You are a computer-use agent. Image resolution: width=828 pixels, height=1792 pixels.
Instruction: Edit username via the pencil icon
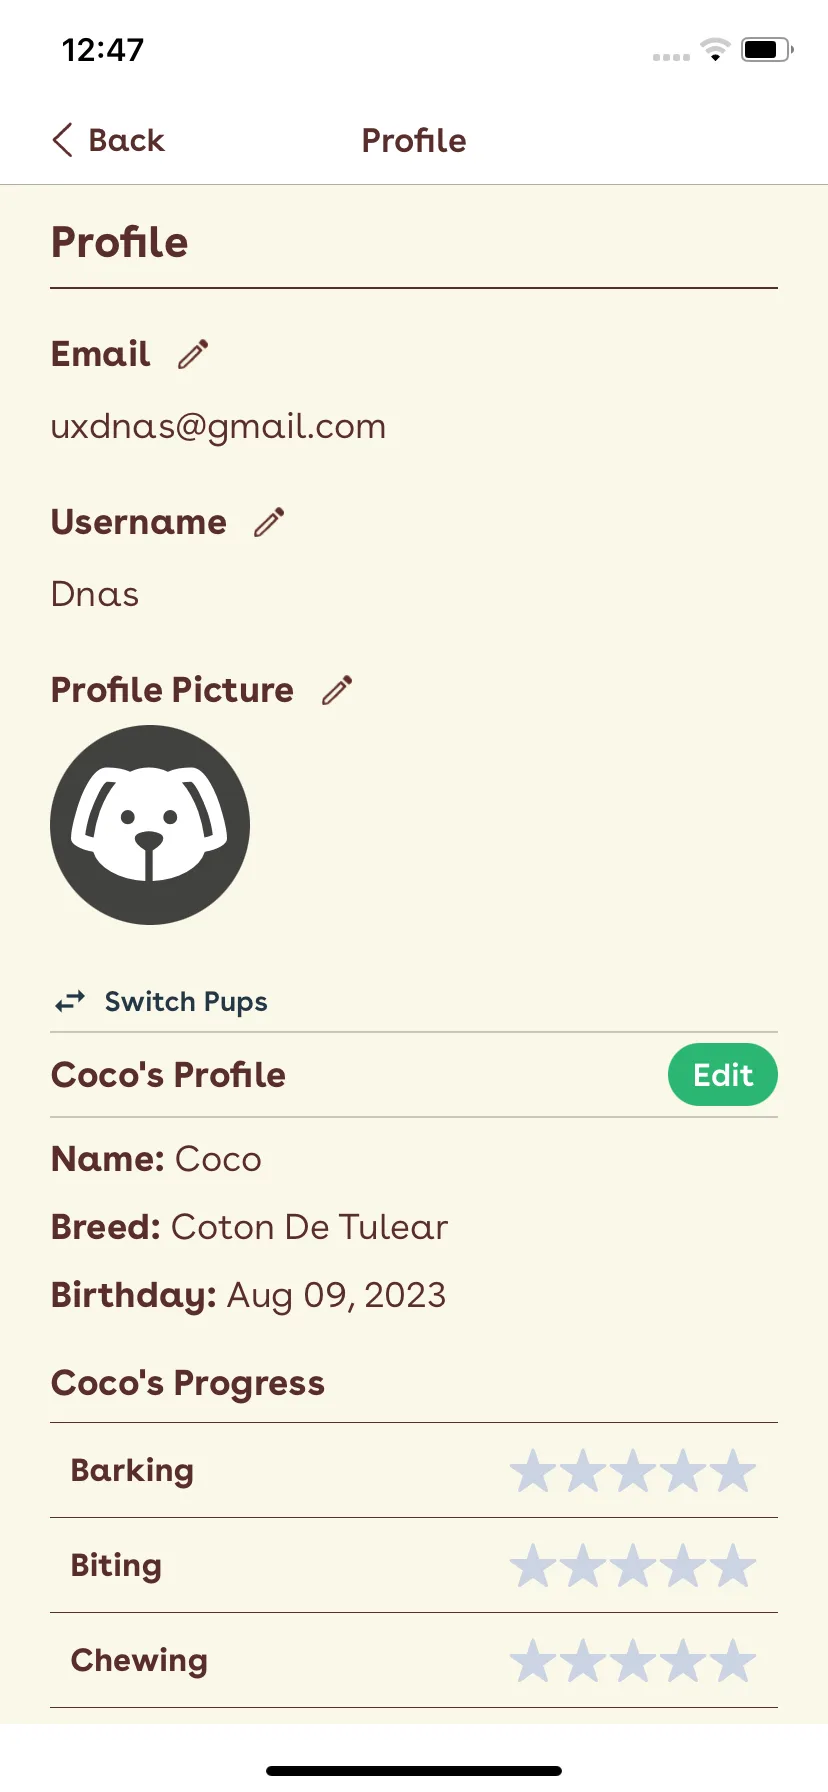pyautogui.click(x=269, y=522)
